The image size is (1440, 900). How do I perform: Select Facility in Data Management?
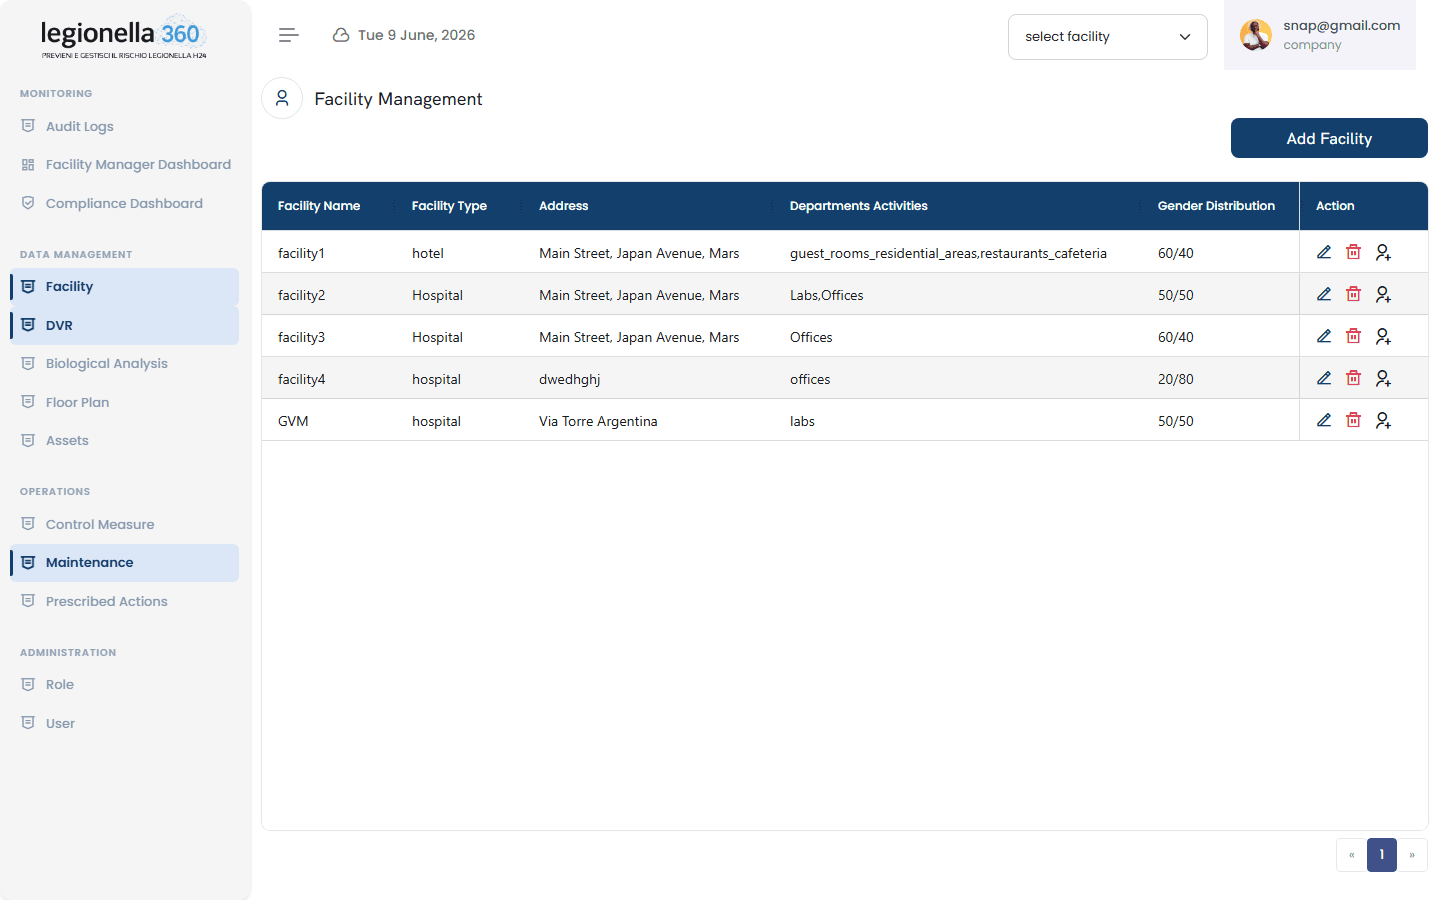[125, 286]
